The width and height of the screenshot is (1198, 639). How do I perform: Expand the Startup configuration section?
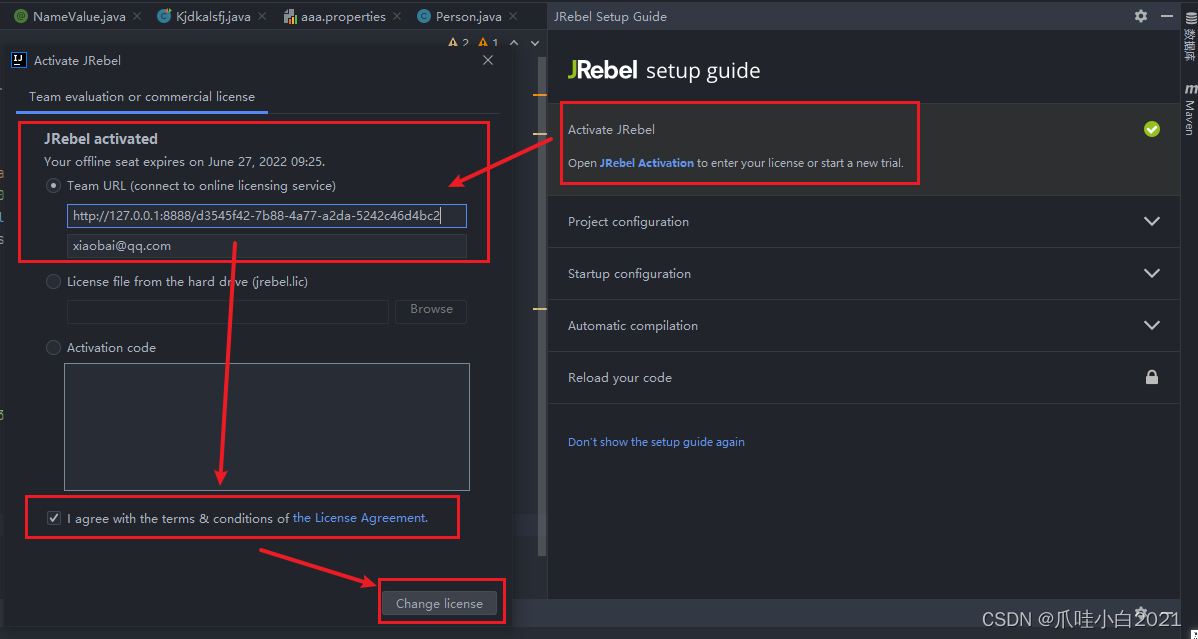click(x=863, y=274)
